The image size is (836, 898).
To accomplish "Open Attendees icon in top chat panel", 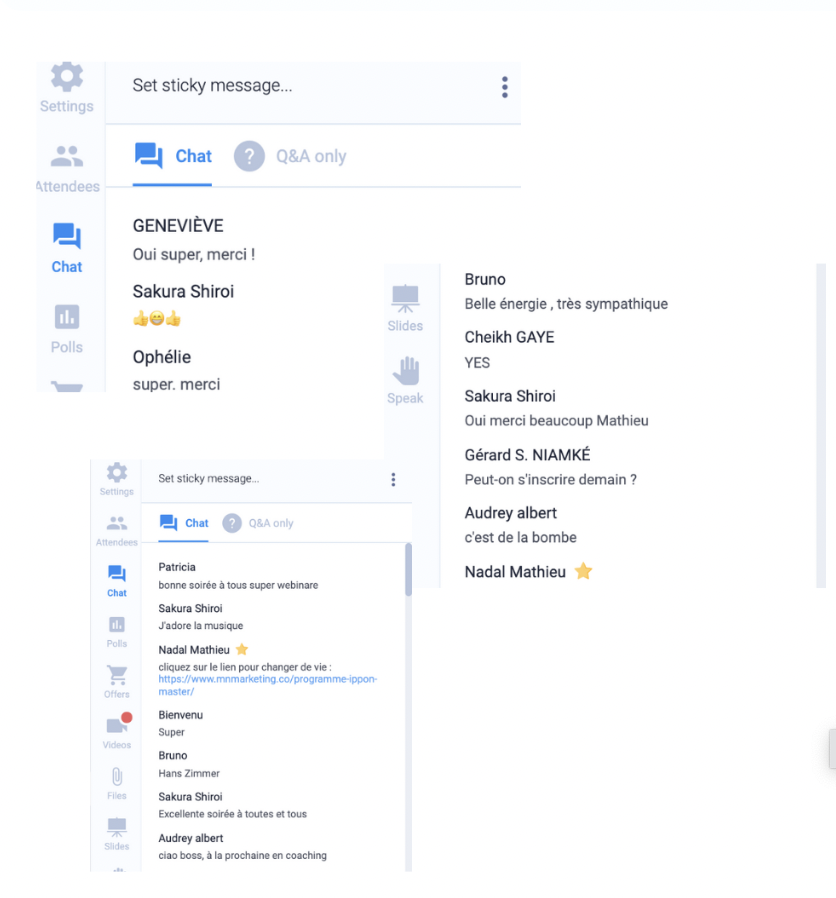I will click(x=67, y=156).
